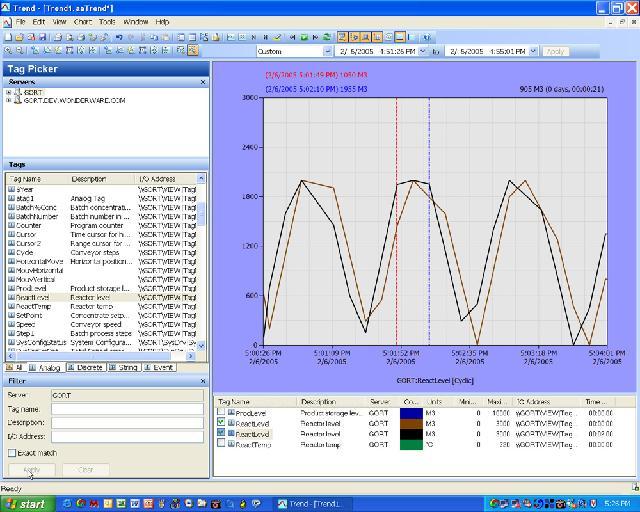Untick the brown ReactLevel trend checkbox
Image resolution: width=640 pixels, height=512 pixels.
pyautogui.click(x=221, y=422)
